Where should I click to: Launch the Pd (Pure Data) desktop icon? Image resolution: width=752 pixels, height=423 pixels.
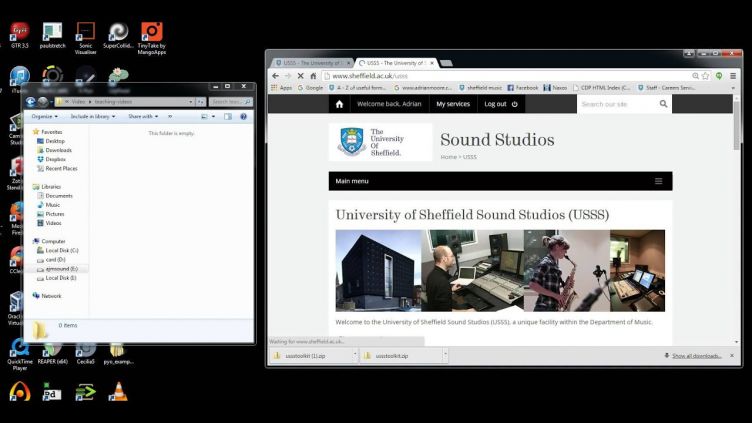52,392
